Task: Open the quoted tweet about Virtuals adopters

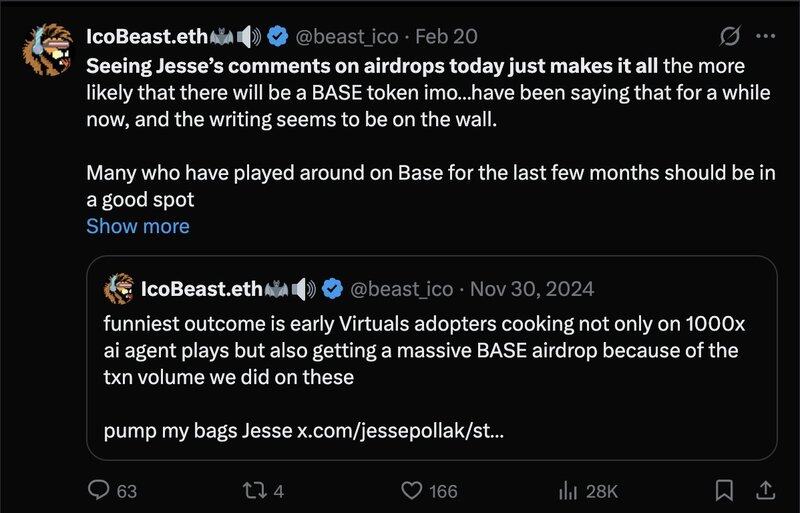Action: [x=432, y=358]
